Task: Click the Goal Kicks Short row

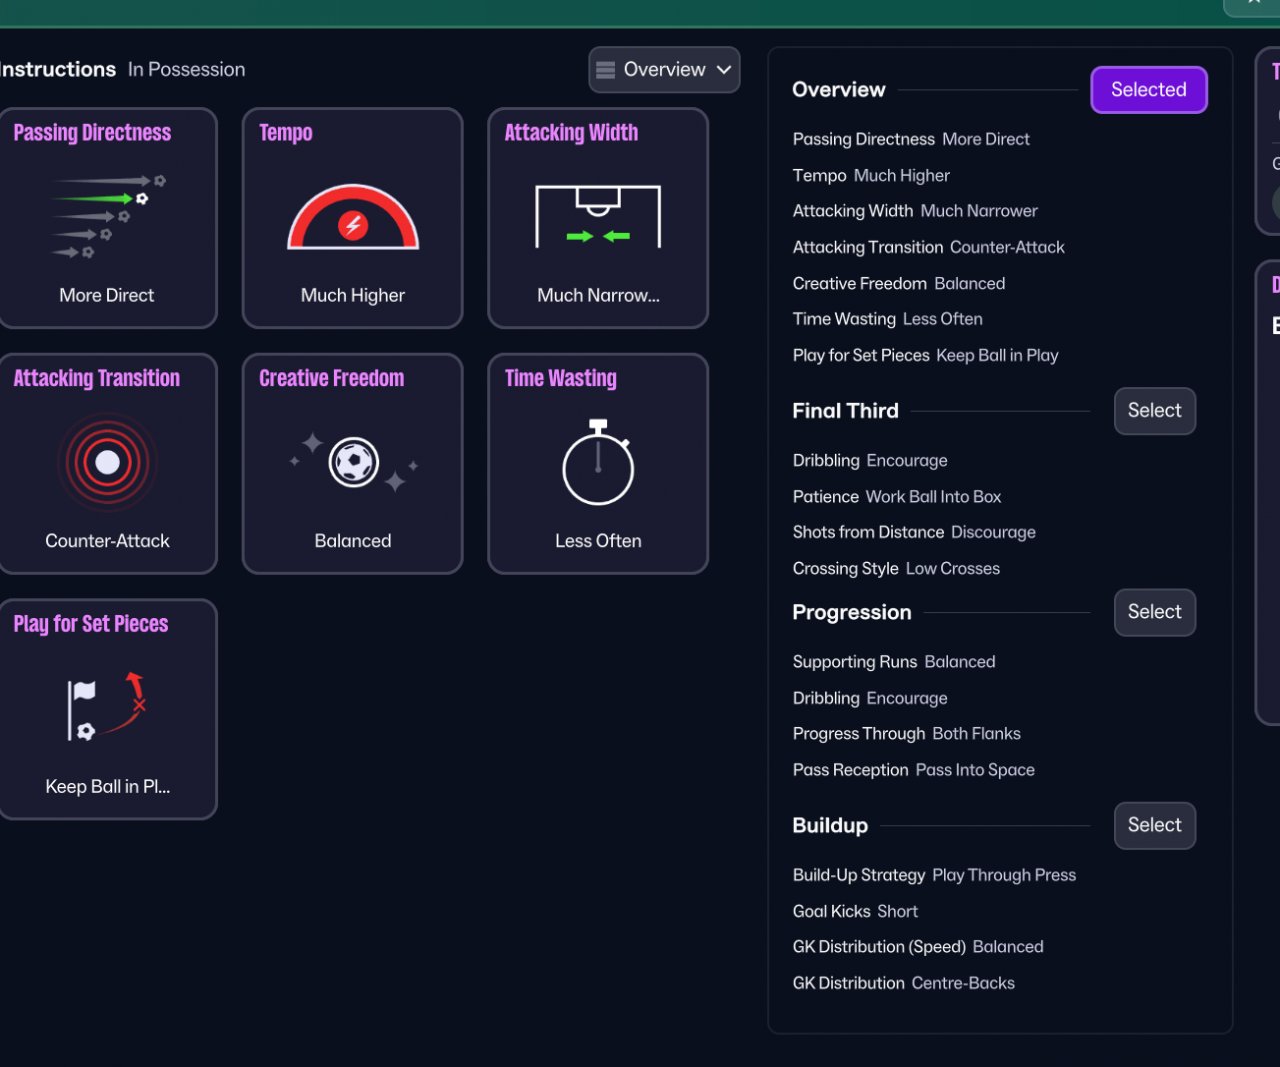Action: tap(855, 911)
